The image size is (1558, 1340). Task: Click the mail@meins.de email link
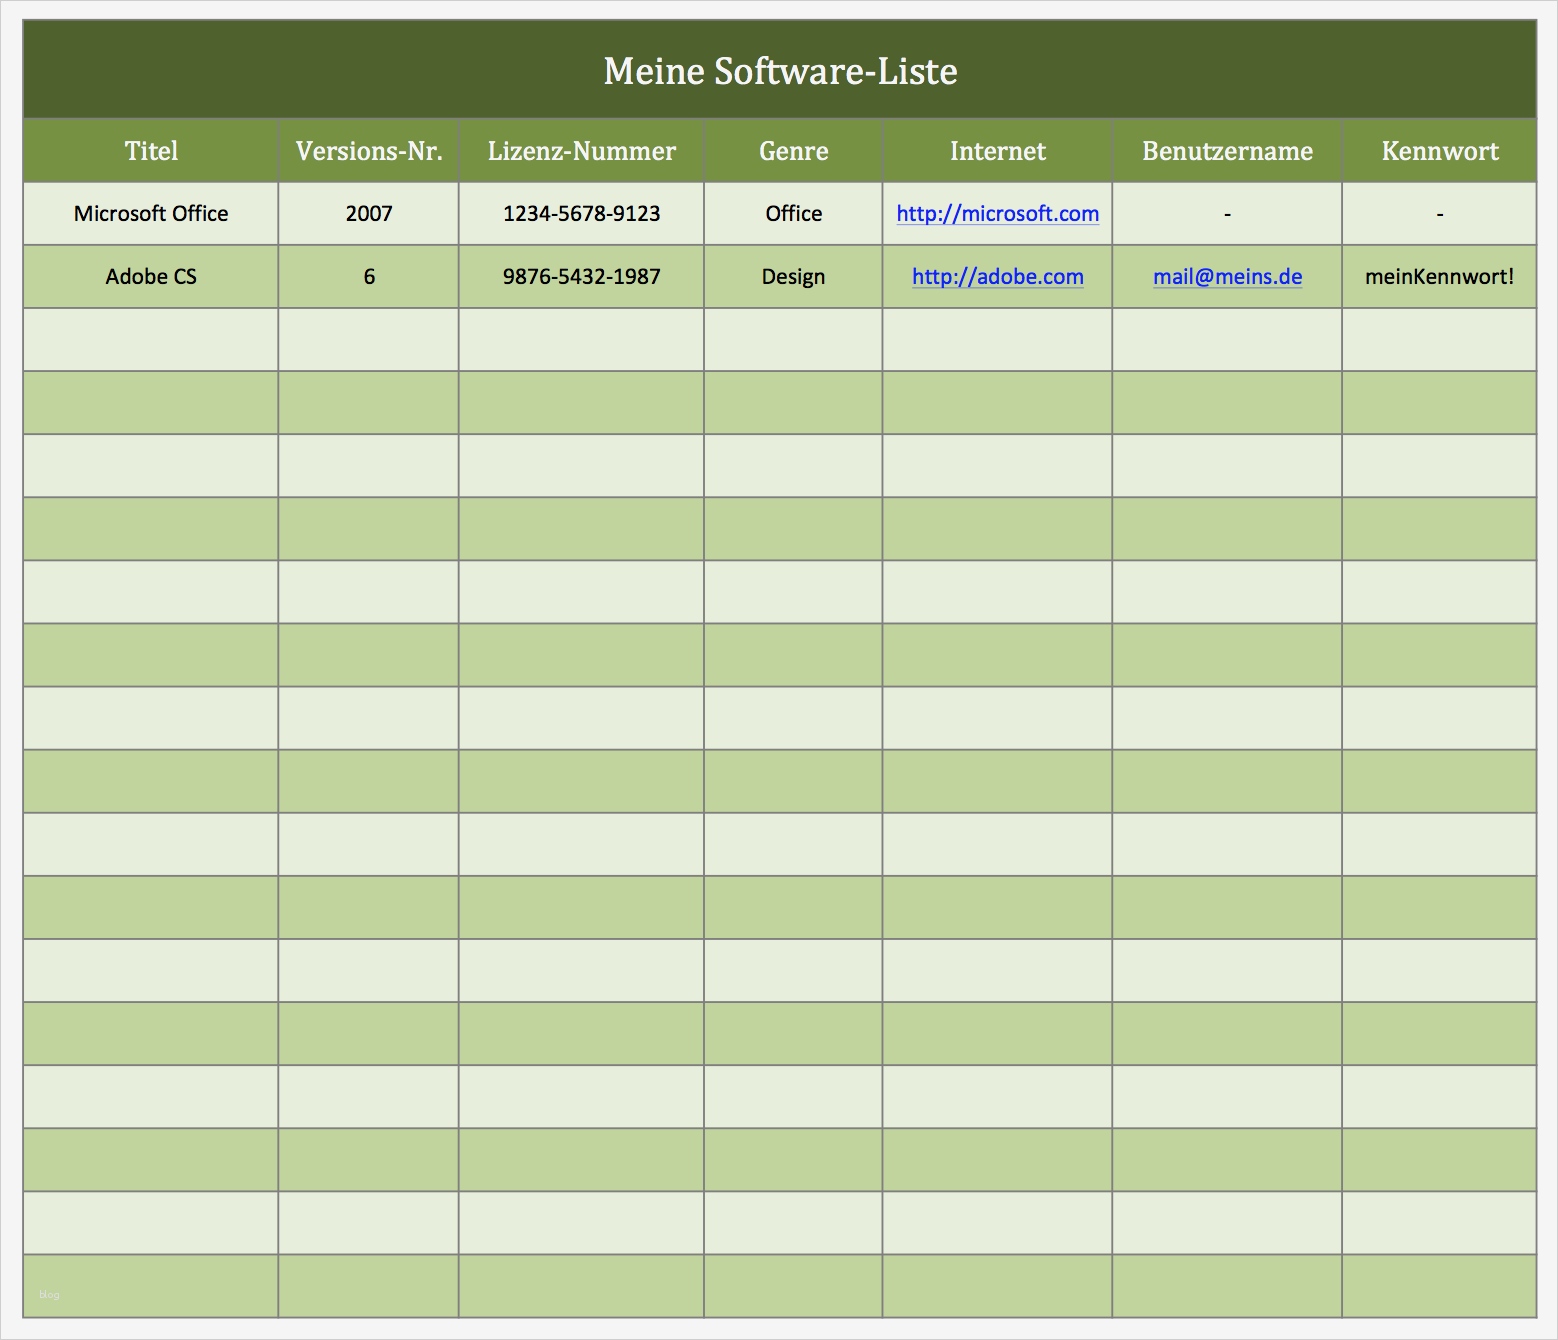pyautogui.click(x=1227, y=277)
